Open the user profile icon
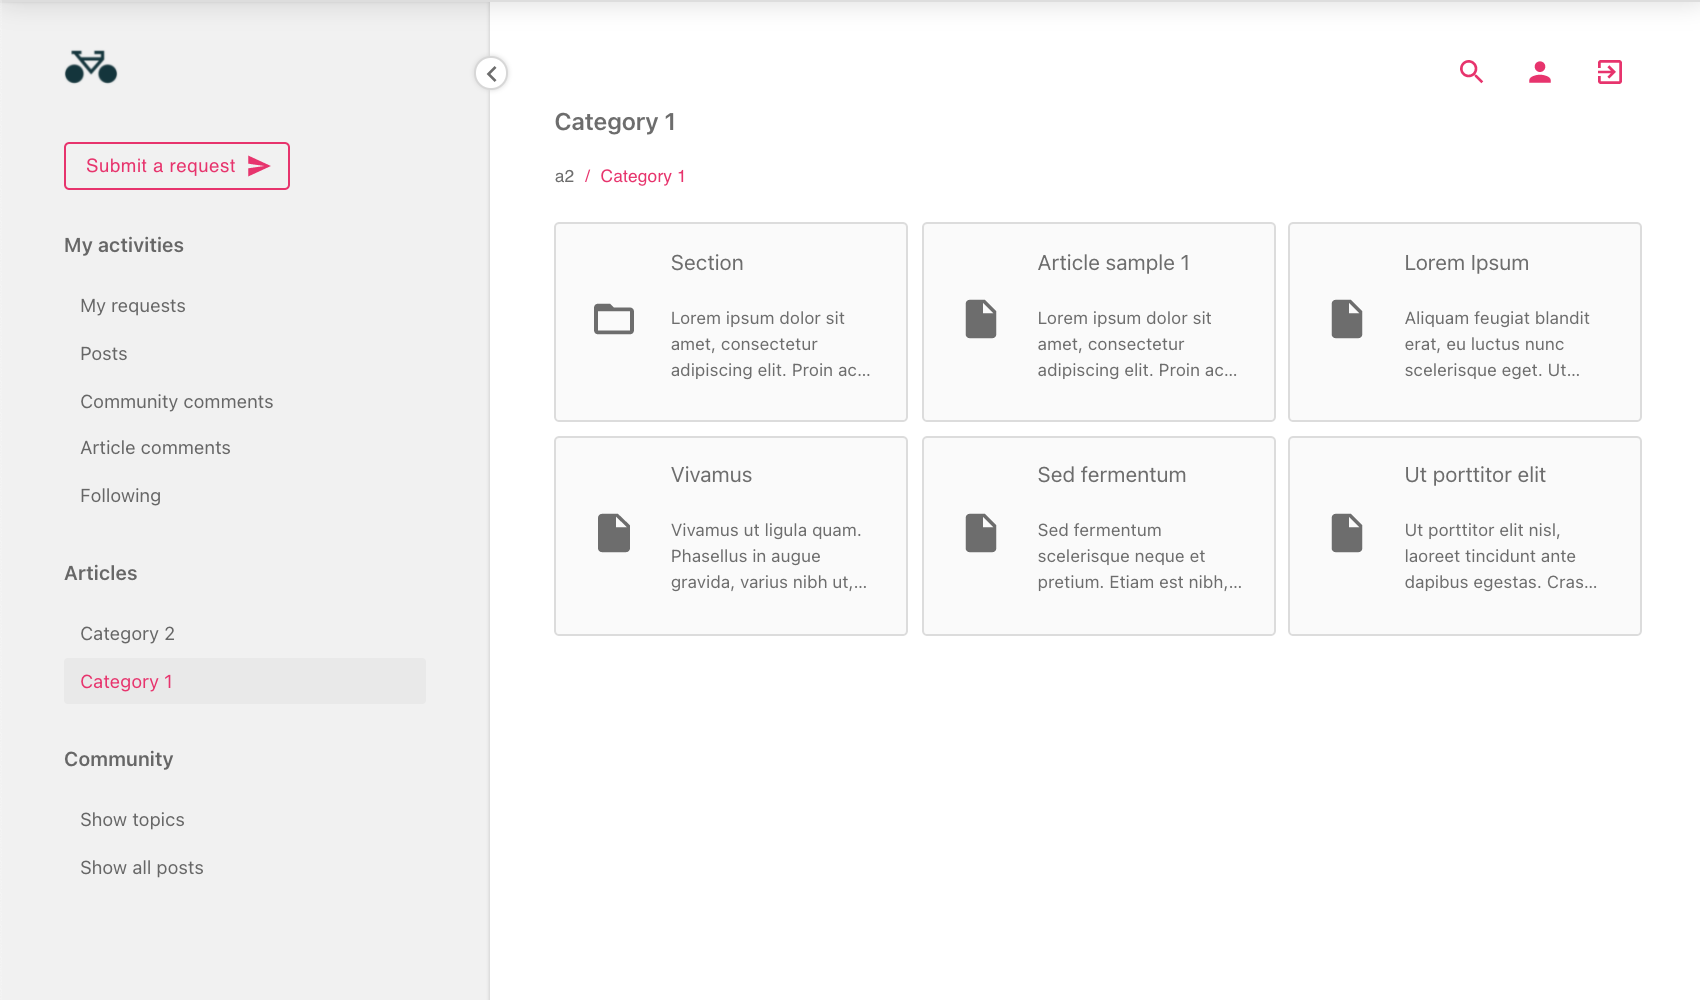The height and width of the screenshot is (1000, 1700). click(x=1540, y=72)
